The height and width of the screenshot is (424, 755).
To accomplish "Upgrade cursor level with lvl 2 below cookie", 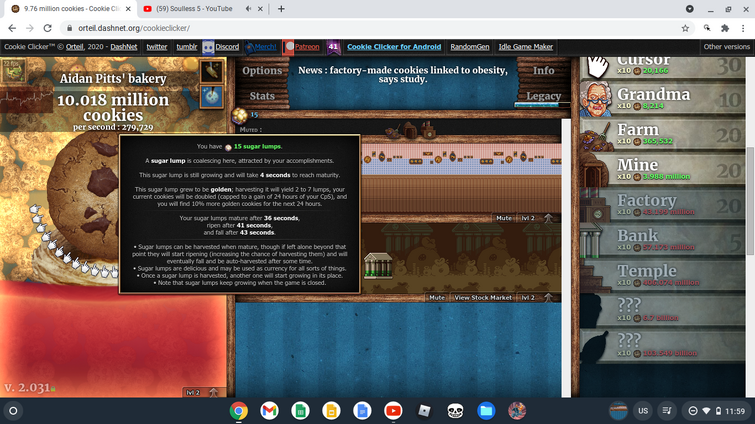I will click(201, 392).
